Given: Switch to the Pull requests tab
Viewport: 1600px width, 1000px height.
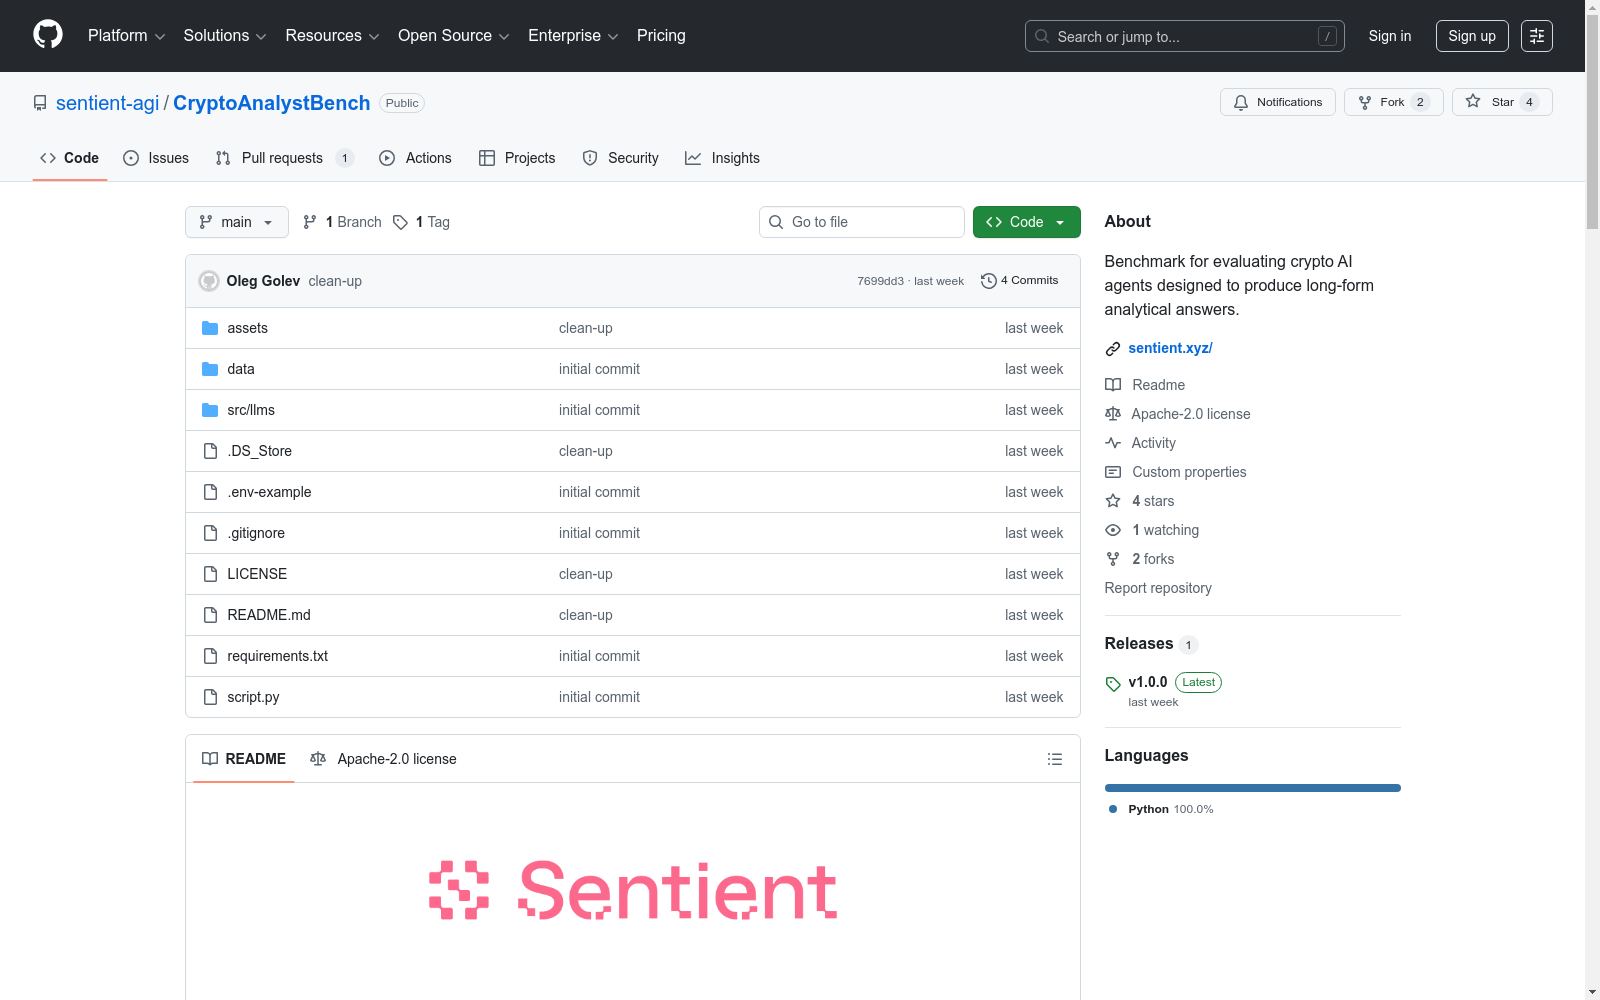Looking at the screenshot, I should pyautogui.click(x=284, y=158).
